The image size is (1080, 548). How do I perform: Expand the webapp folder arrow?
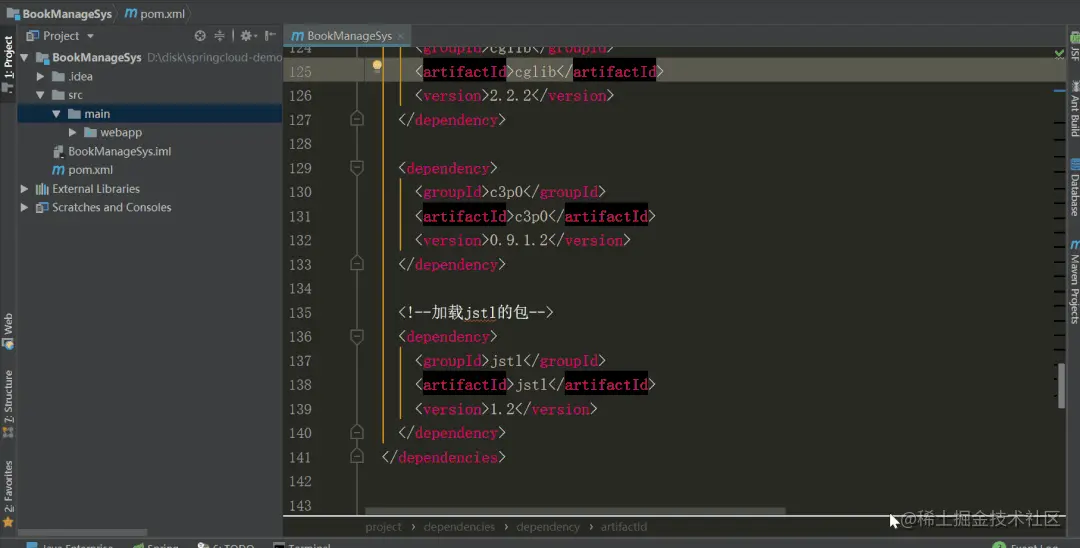point(72,132)
